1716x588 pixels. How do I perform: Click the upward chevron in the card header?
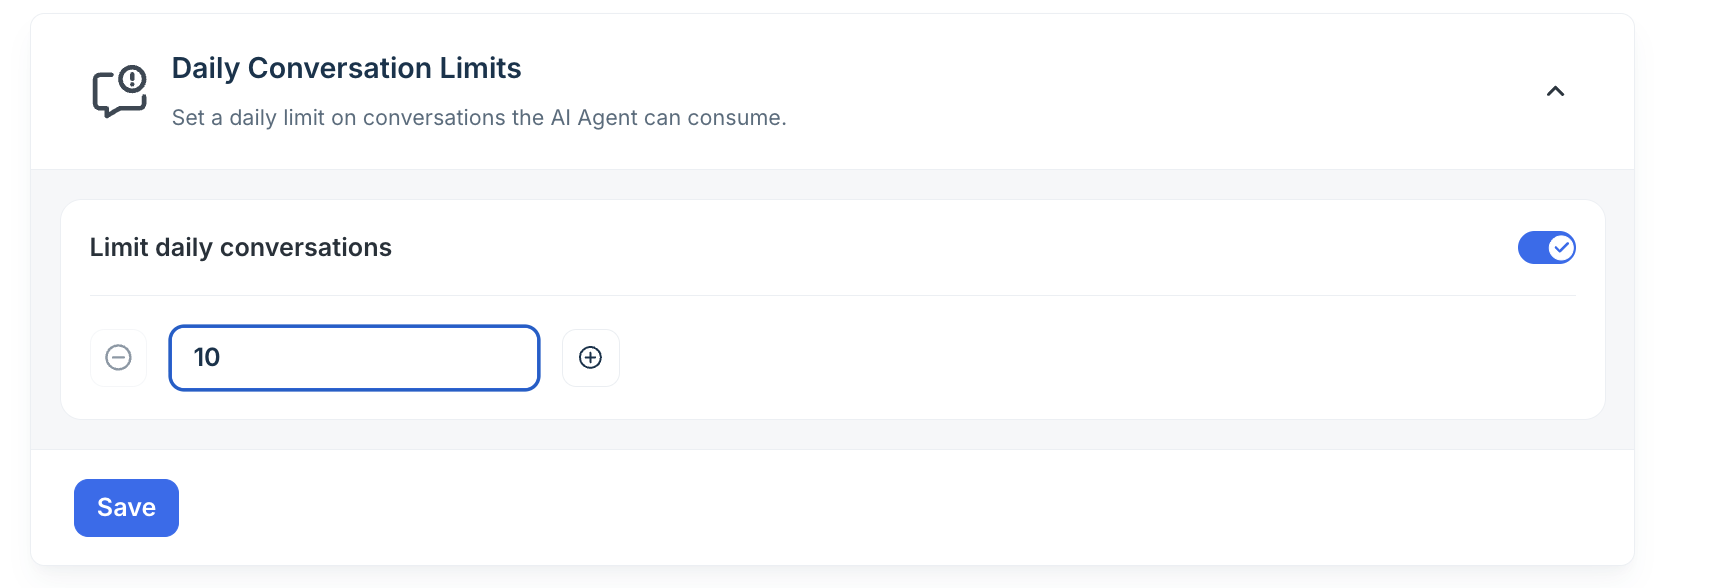[x=1555, y=91]
